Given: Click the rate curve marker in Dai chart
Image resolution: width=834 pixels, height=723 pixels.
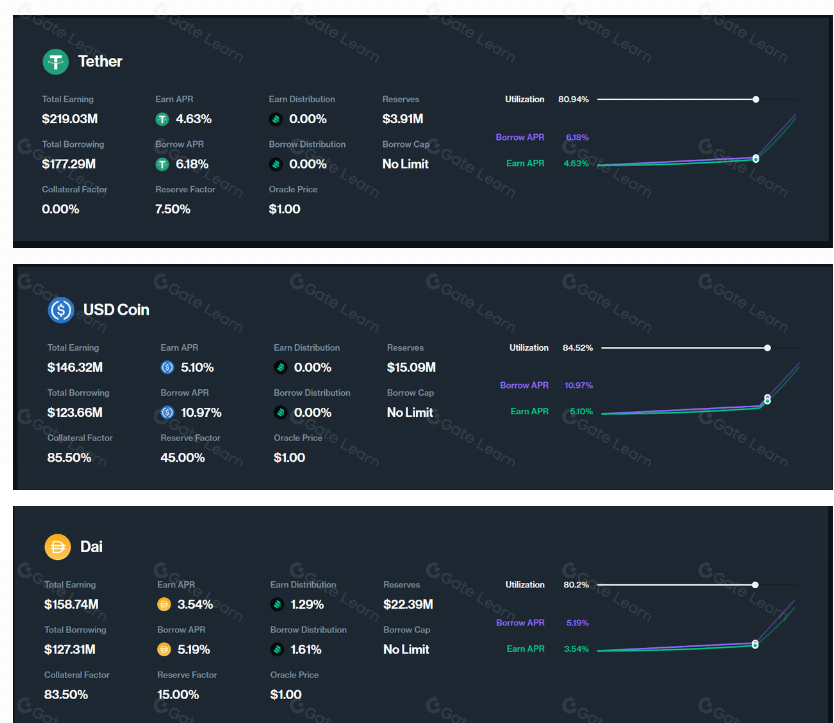Looking at the screenshot, I should click(x=755, y=644).
